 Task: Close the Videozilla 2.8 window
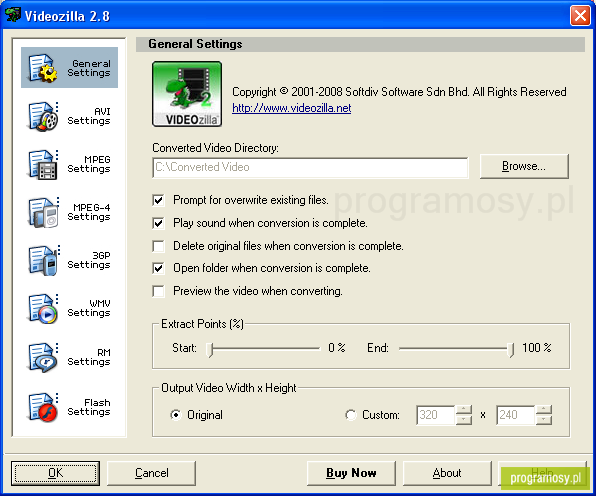[580, 16]
